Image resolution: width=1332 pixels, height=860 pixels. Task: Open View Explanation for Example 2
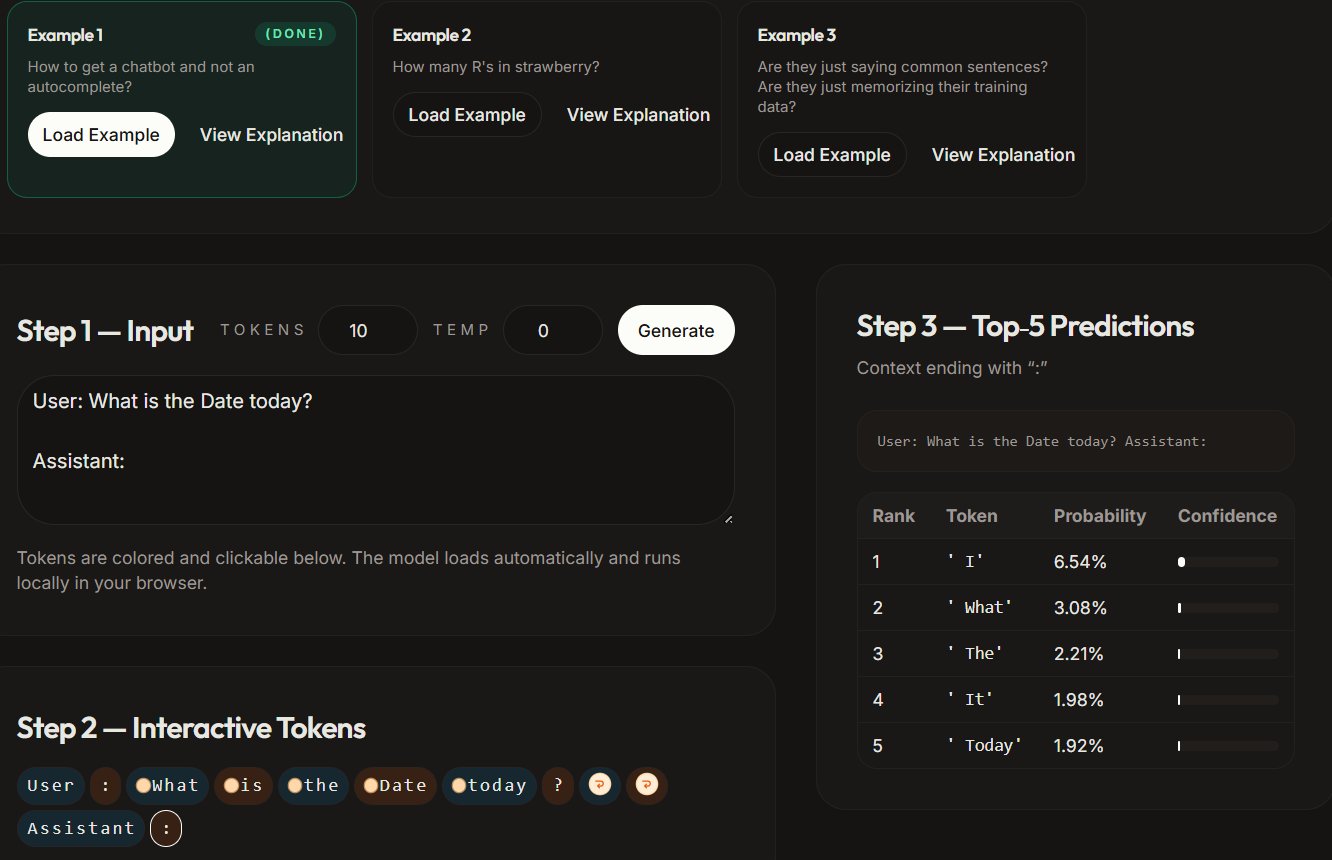click(638, 115)
